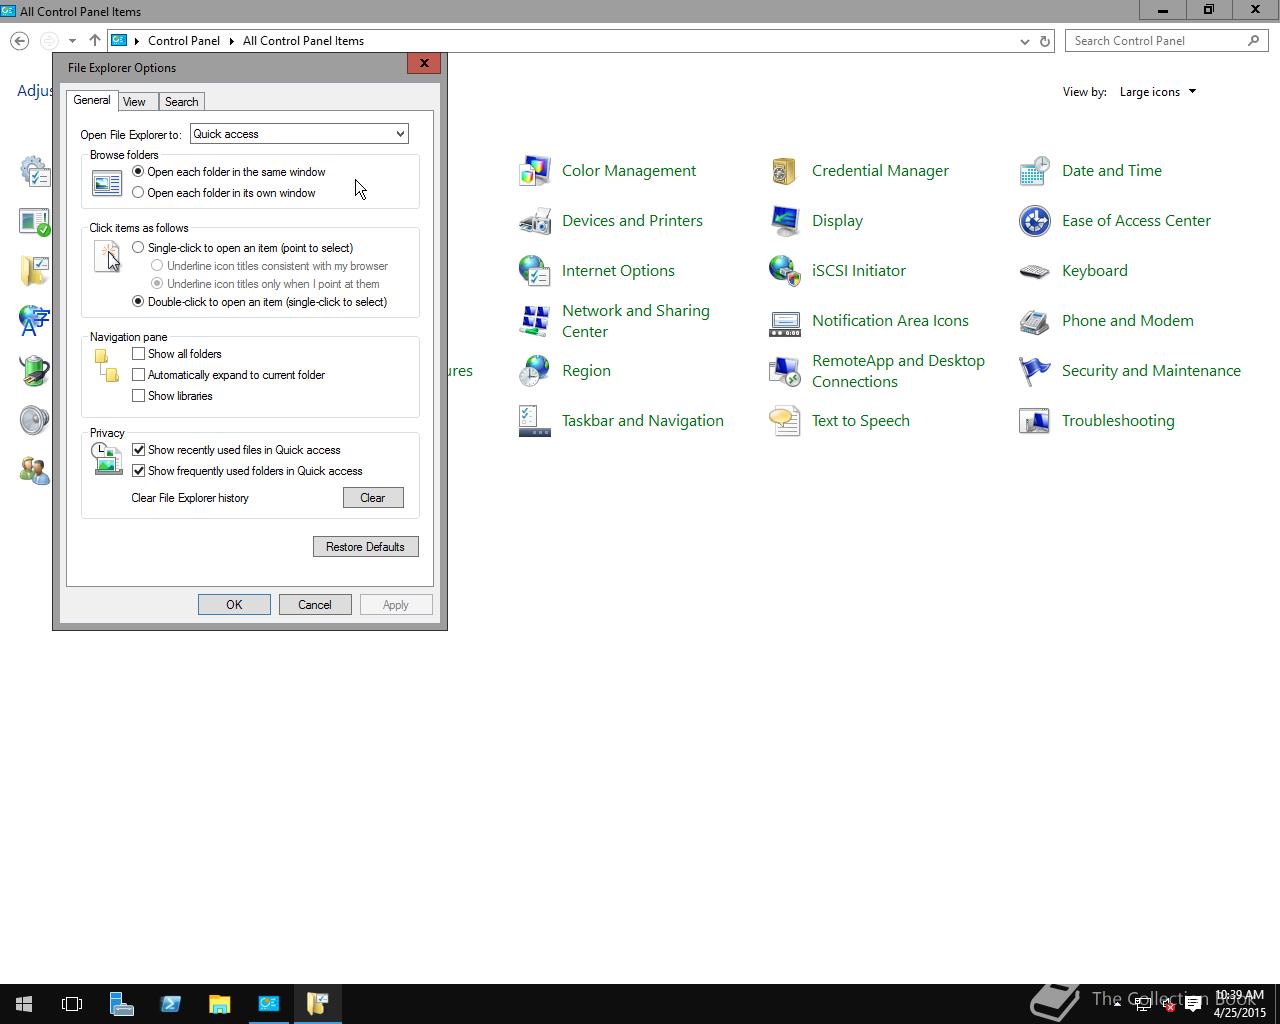1280x1024 pixels.
Task: Open the Notification Area Icons icon
Action: coord(785,321)
